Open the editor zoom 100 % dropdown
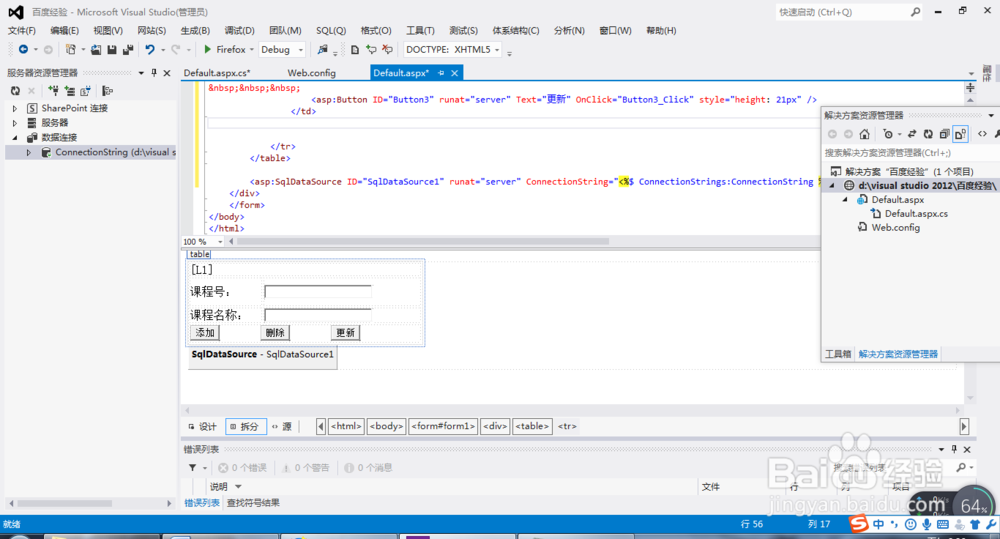This screenshot has width=1000, height=539. coord(220,242)
